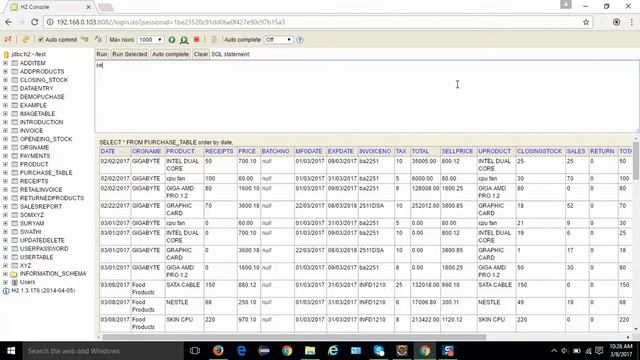Expand the Users node

pos(5,282)
